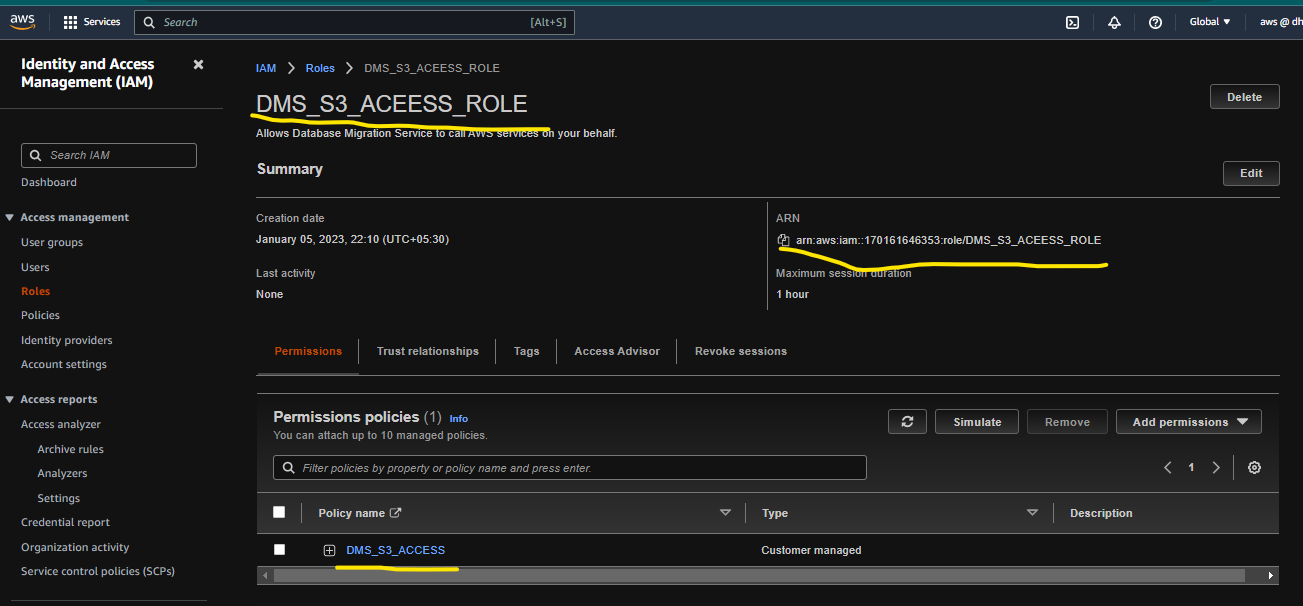The width and height of the screenshot is (1303, 606).
Task: Copy the role ARN with copy icon
Action: tap(783, 240)
